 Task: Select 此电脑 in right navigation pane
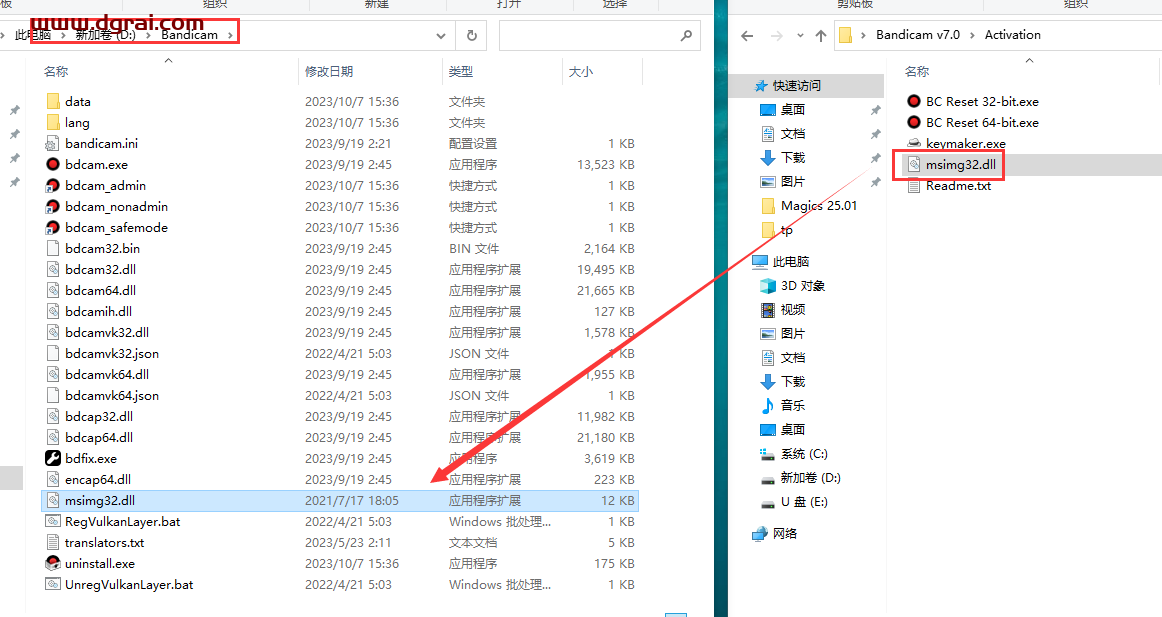[x=791, y=261]
